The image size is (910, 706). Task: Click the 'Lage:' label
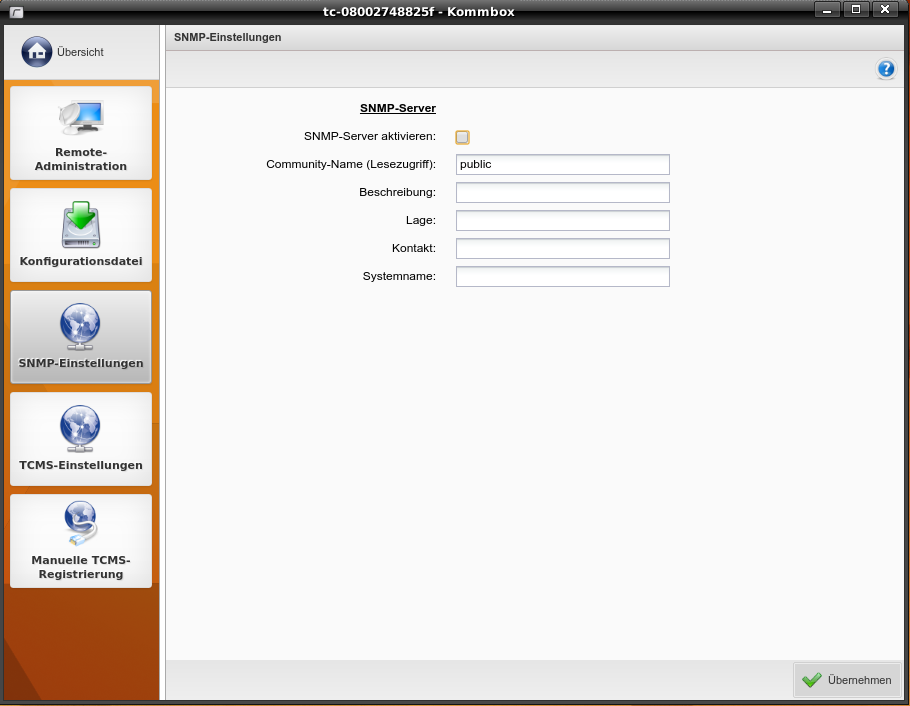coord(421,220)
